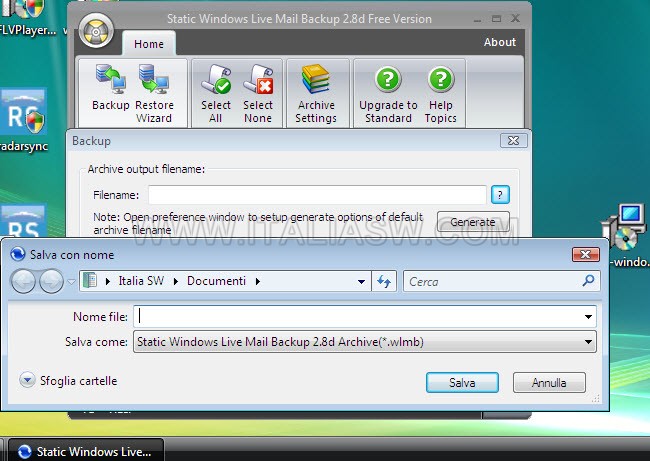Click the forward navigation arrow in save dialog

pyautogui.click(x=51, y=281)
